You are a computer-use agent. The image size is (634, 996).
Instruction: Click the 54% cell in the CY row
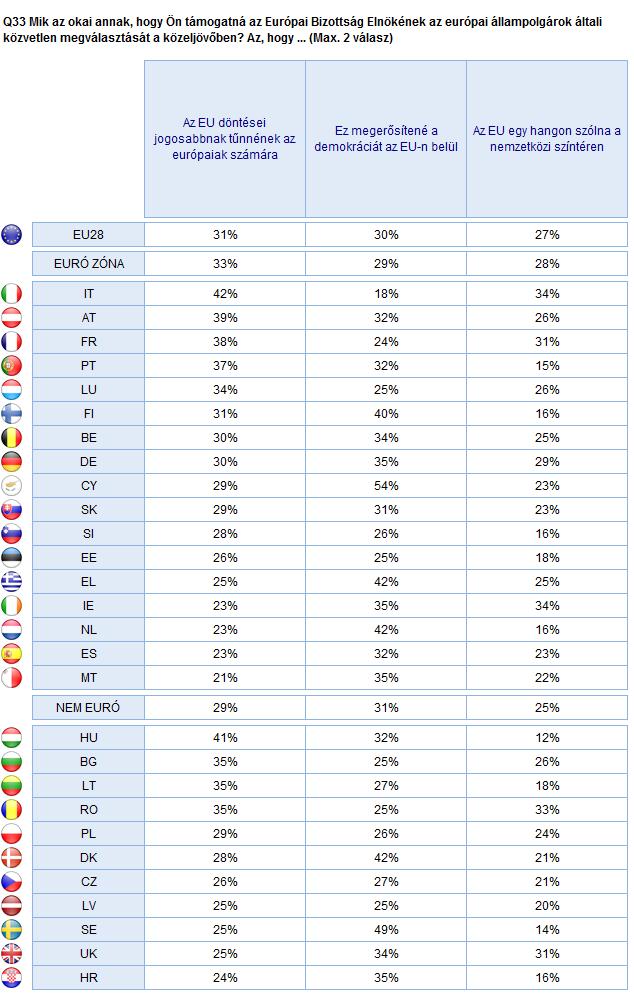click(x=386, y=486)
